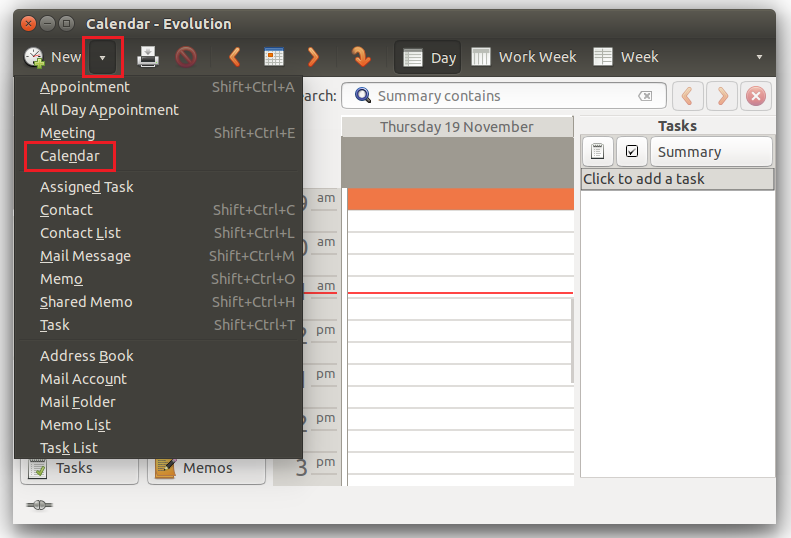
Task: Choose Shared Memo menu item
Action: pyautogui.click(x=158, y=302)
